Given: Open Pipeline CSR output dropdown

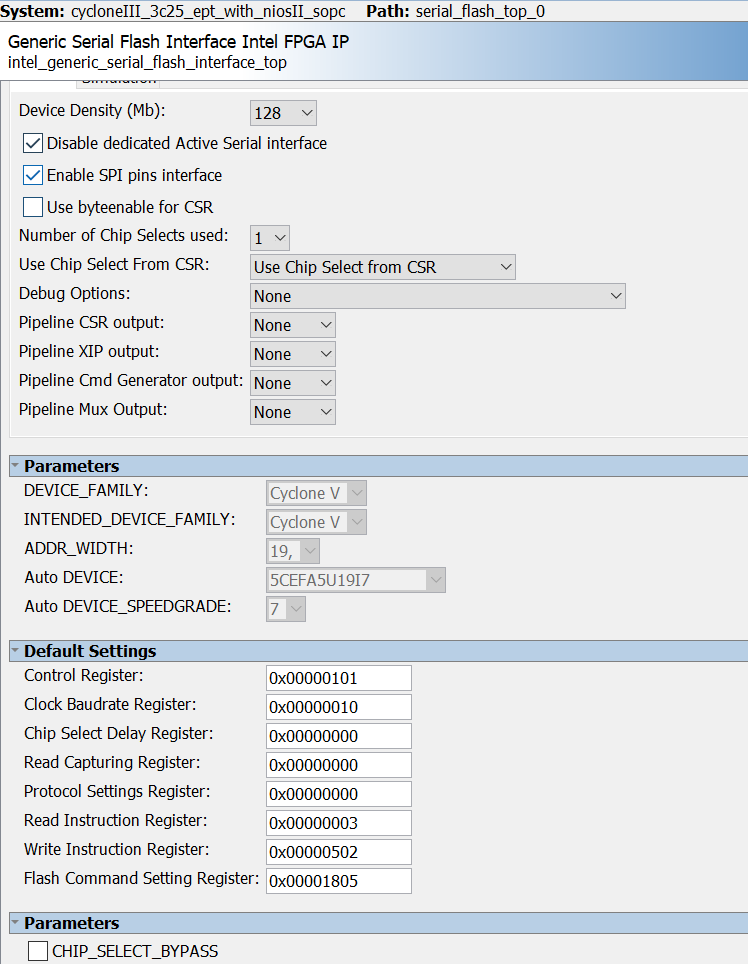Looking at the screenshot, I should pos(292,325).
